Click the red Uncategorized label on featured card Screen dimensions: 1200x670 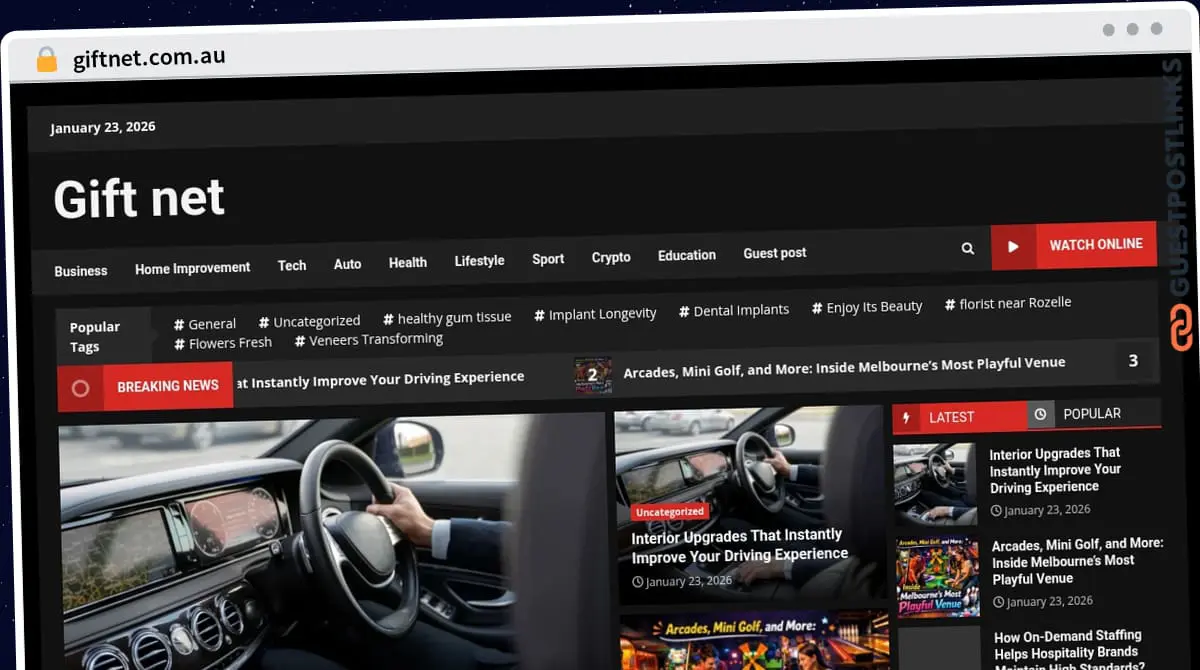point(670,512)
